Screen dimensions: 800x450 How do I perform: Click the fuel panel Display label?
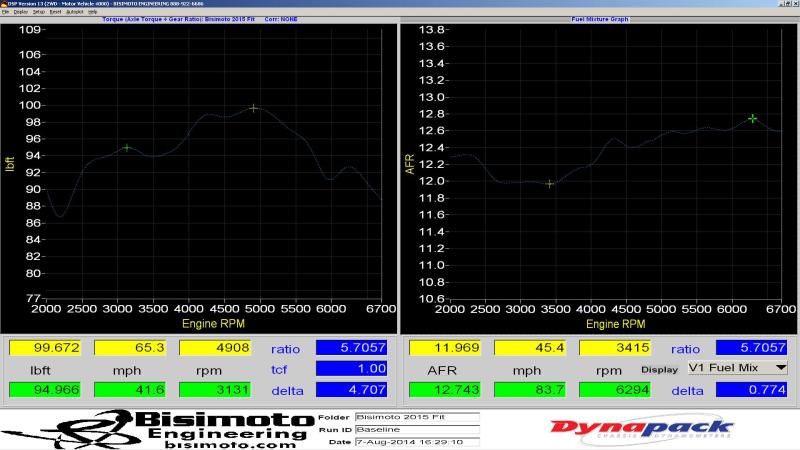click(x=659, y=369)
